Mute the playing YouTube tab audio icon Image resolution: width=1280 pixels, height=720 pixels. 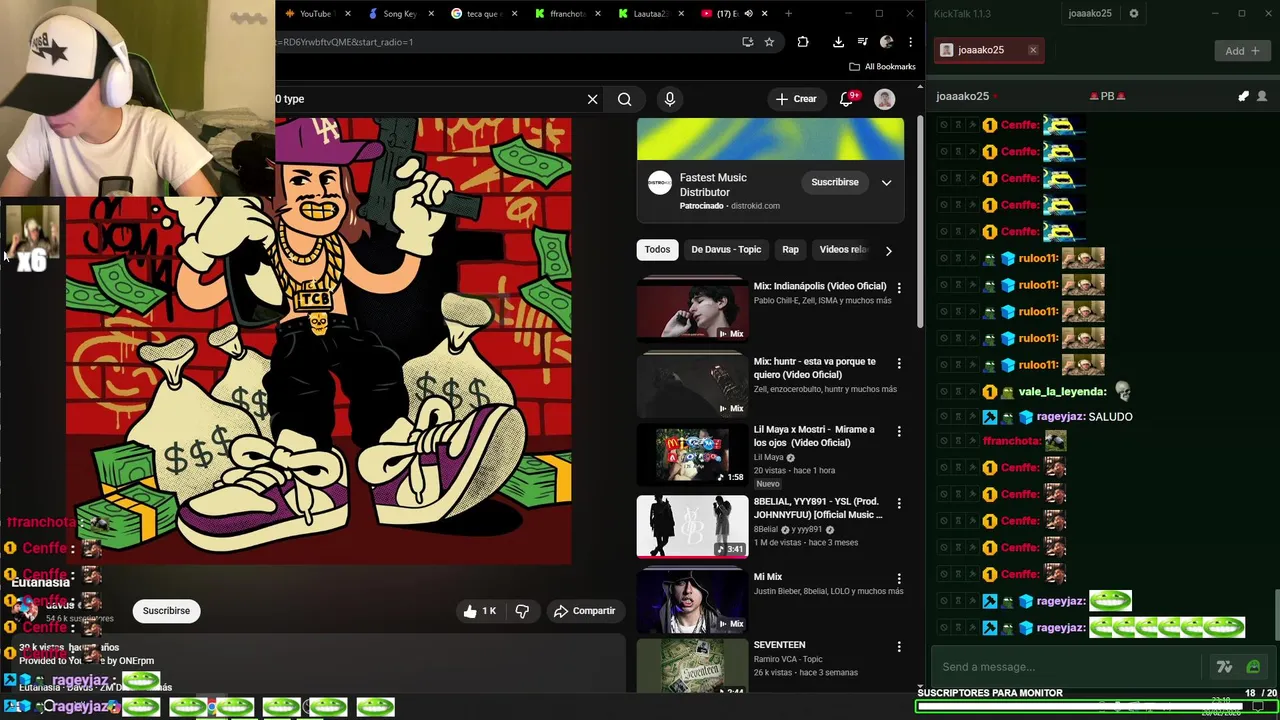(747, 13)
